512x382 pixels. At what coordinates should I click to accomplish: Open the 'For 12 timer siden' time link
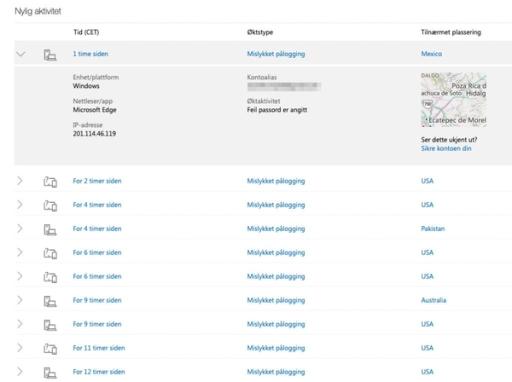click(x=99, y=372)
